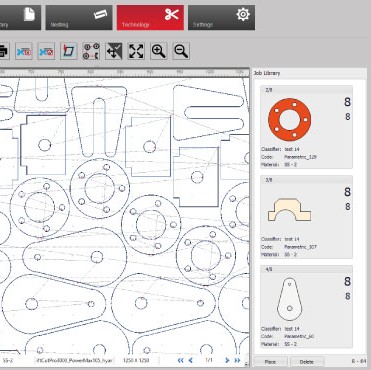Click the fit-to-screen arrows icon
Image resolution: width=371 pixels, height=370 pixels.
136,51
